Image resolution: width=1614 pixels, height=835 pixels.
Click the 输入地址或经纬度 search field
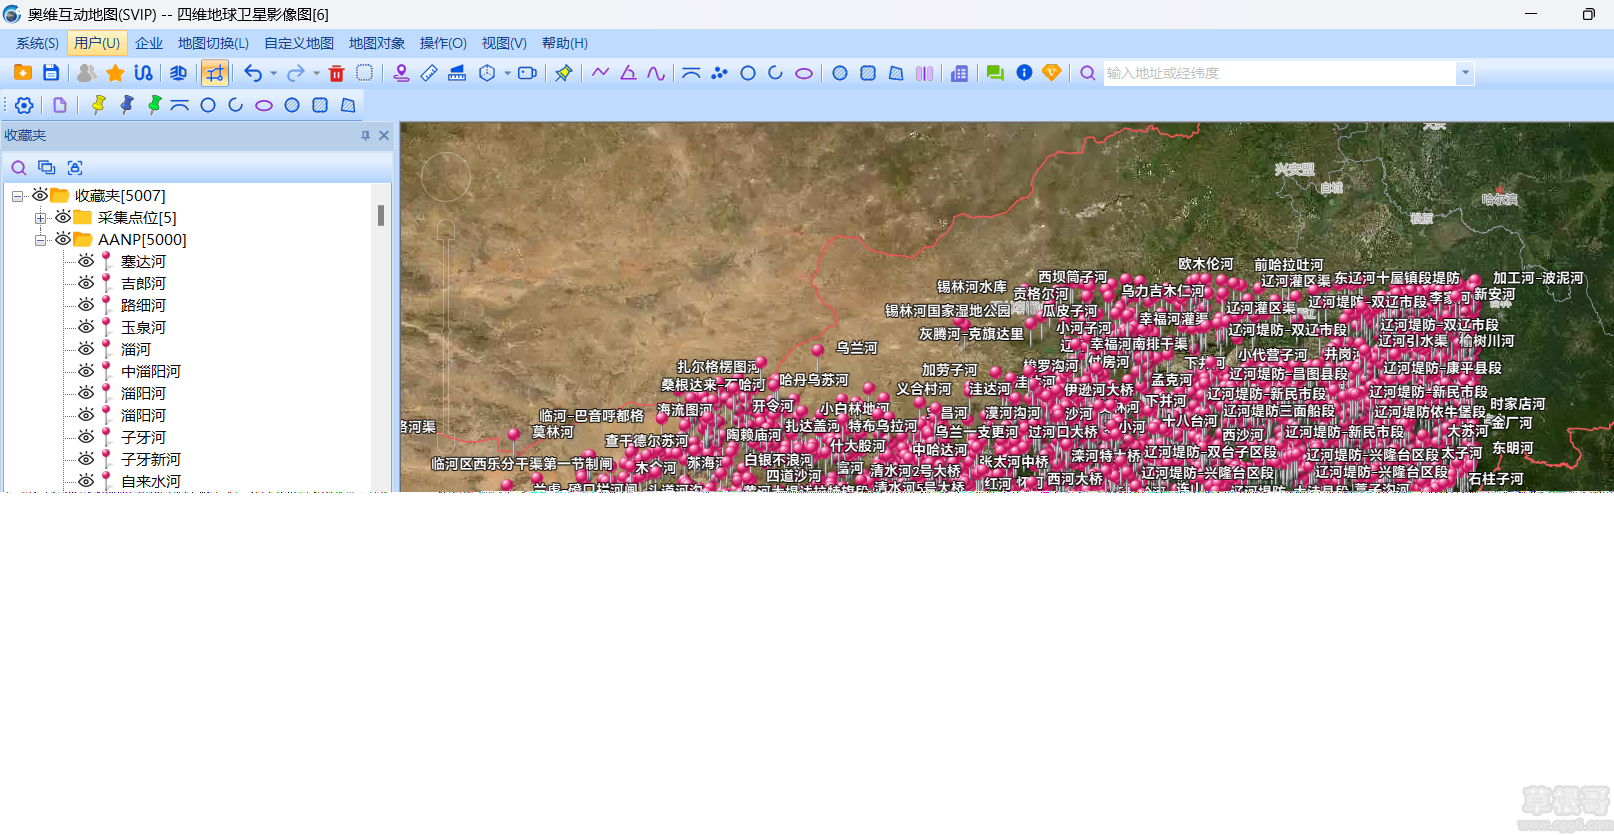point(1280,73)
